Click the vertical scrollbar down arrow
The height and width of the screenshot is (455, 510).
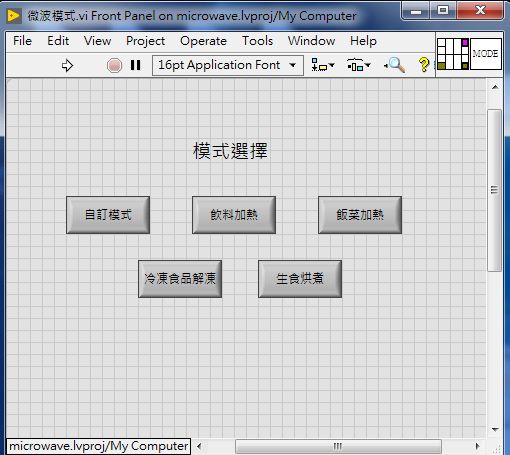pyautogui.click(x=495, y=430)
